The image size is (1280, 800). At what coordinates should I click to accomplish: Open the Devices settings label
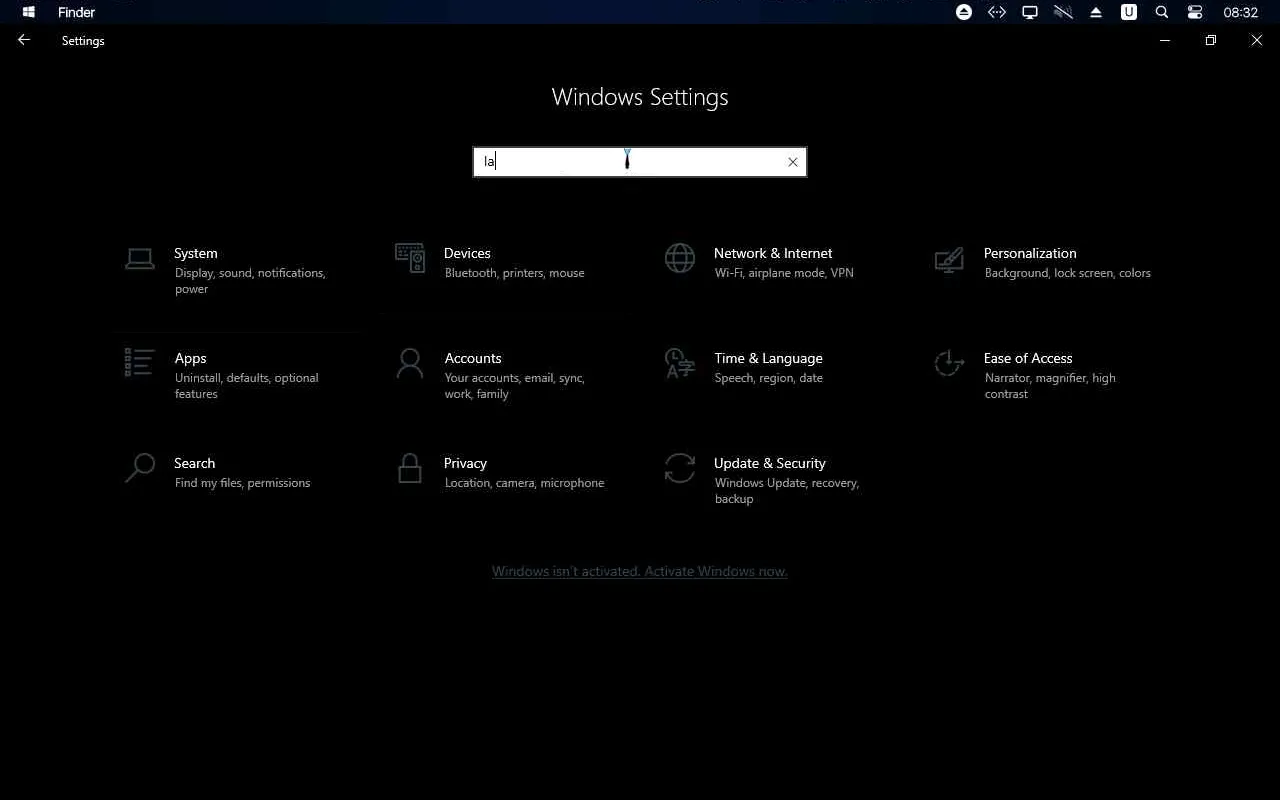(x=468, y=253)
